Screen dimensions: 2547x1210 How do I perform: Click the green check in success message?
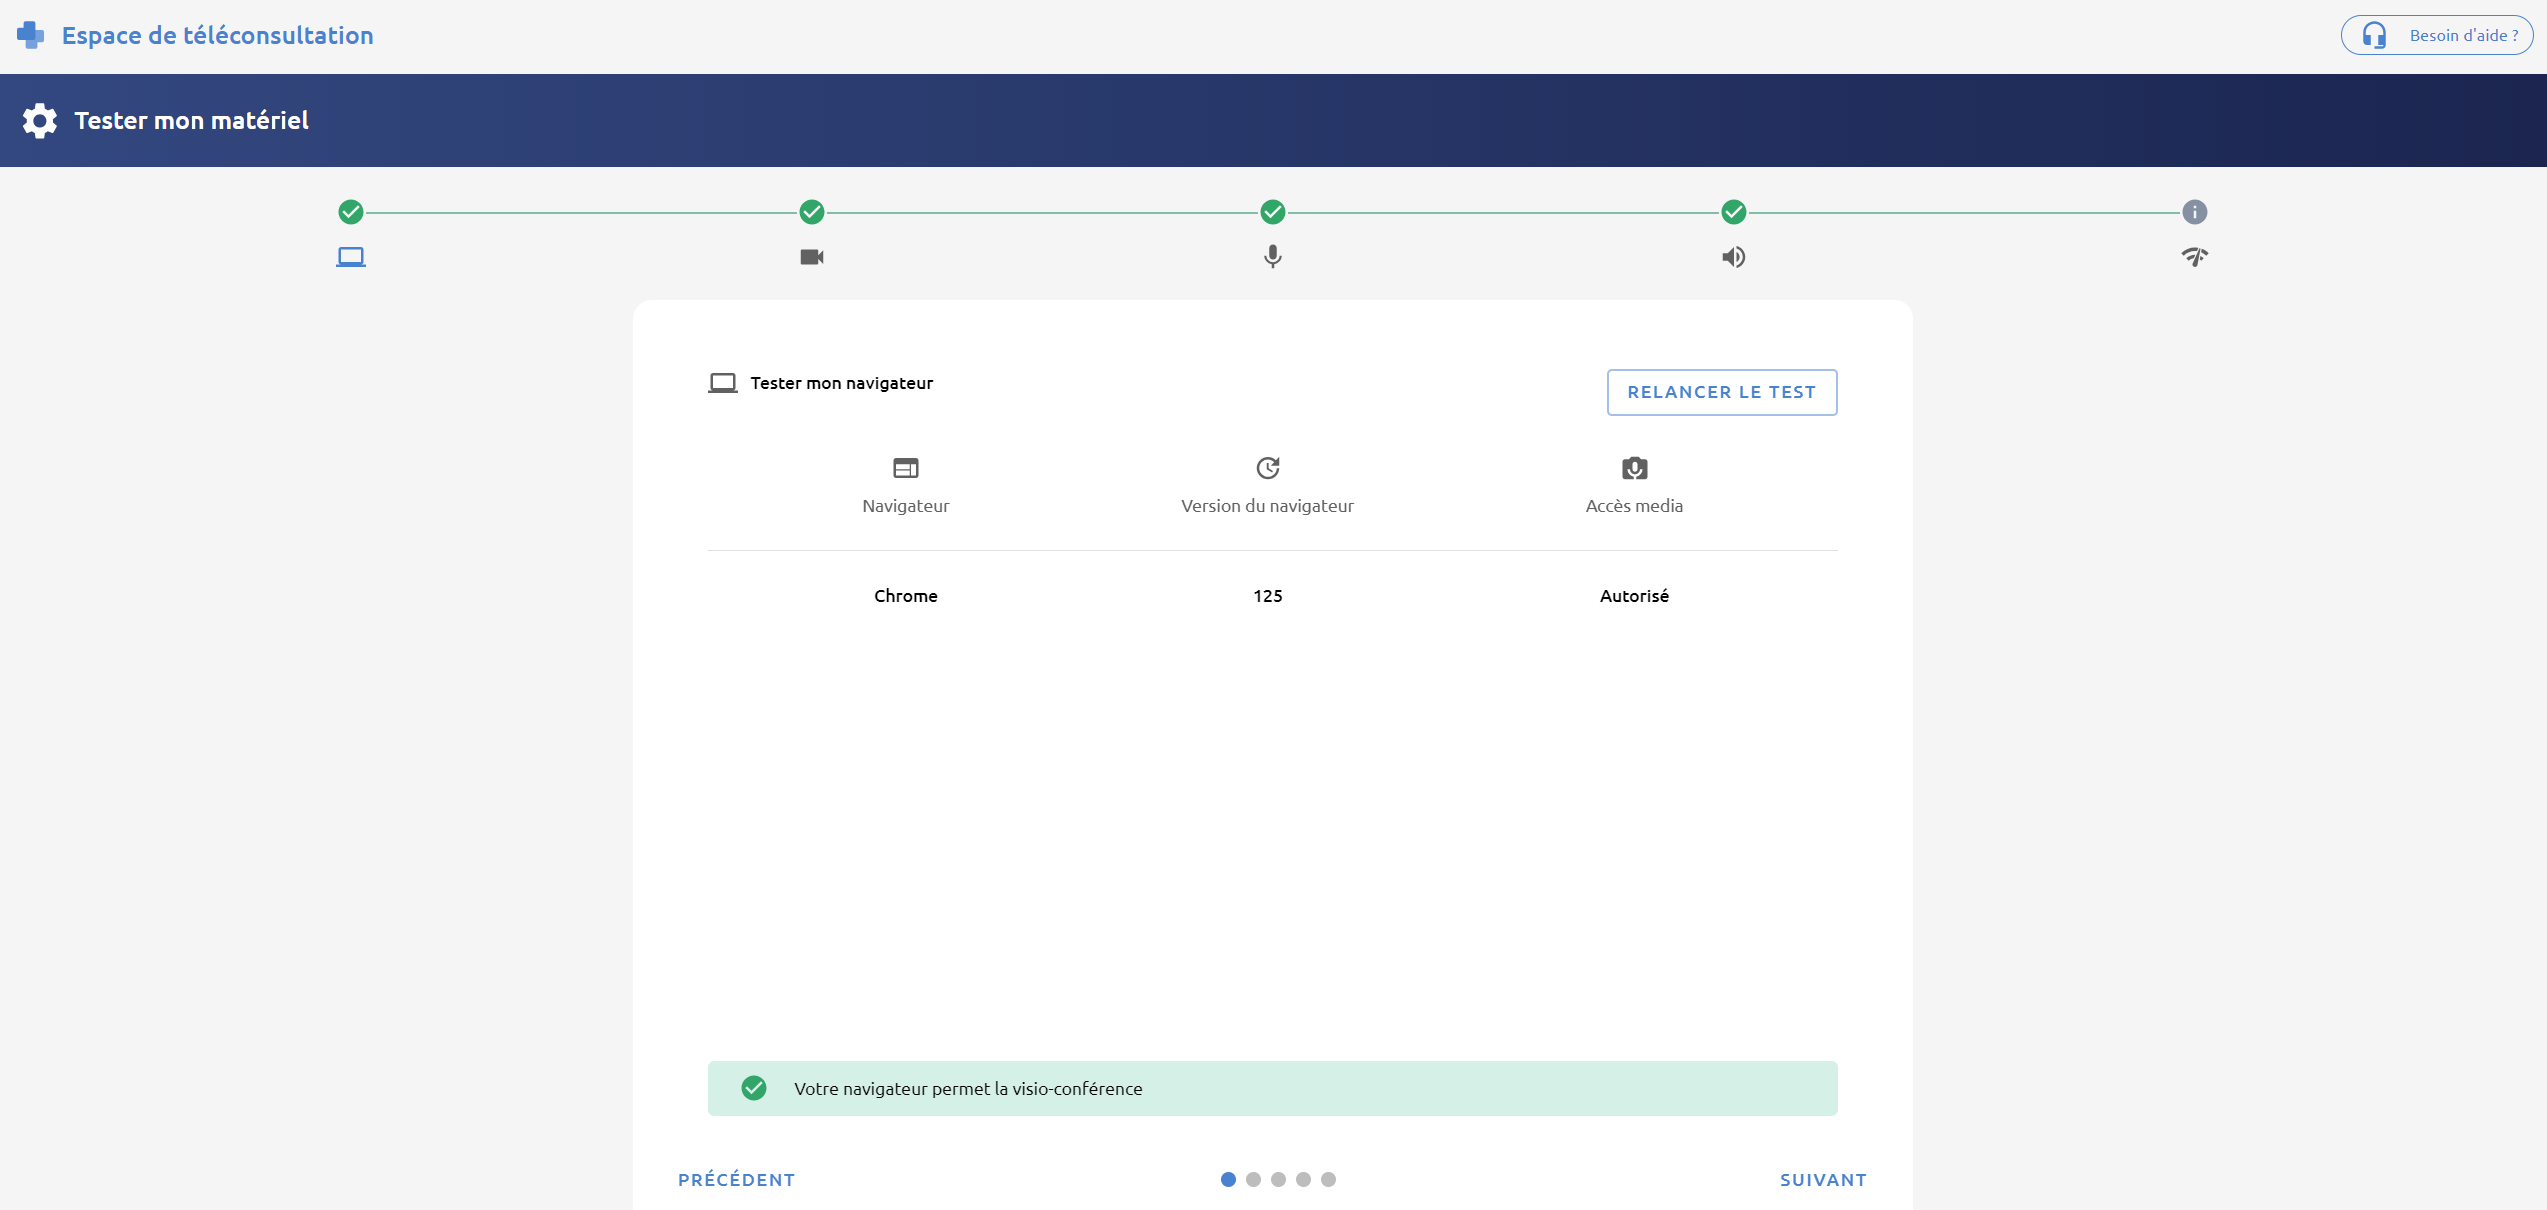click(x=754, y=1088)
